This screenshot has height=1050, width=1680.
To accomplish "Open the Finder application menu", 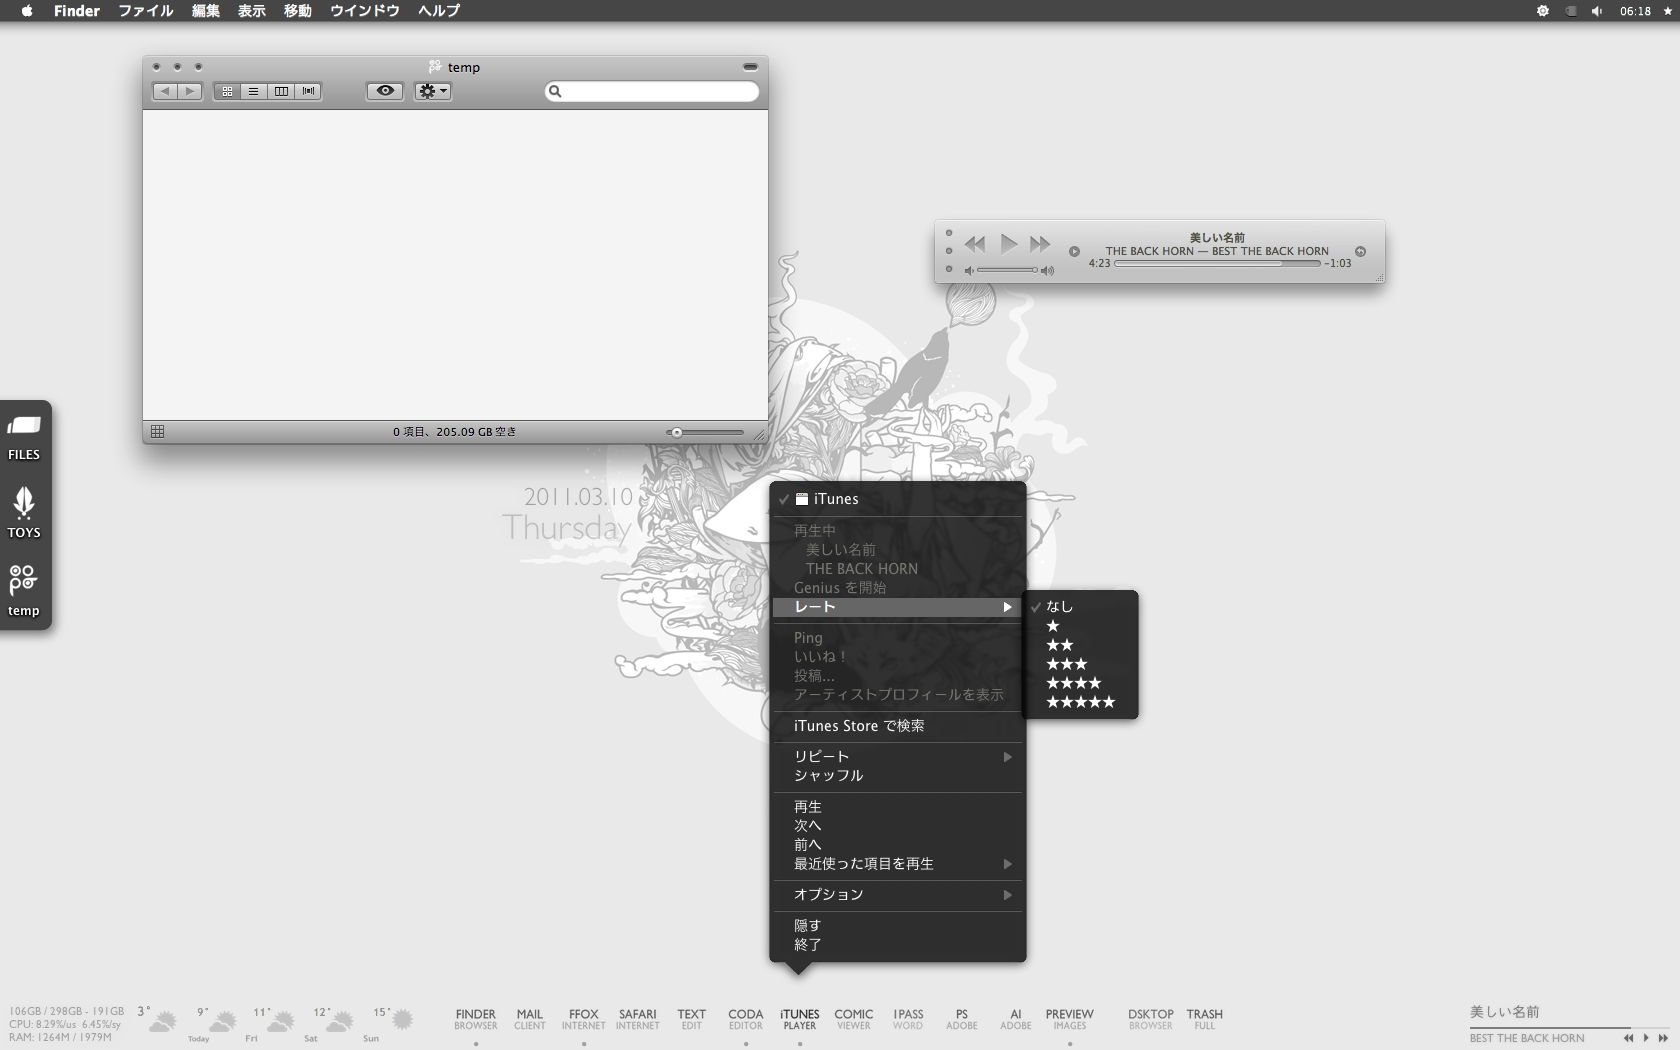I will (77, 11).
